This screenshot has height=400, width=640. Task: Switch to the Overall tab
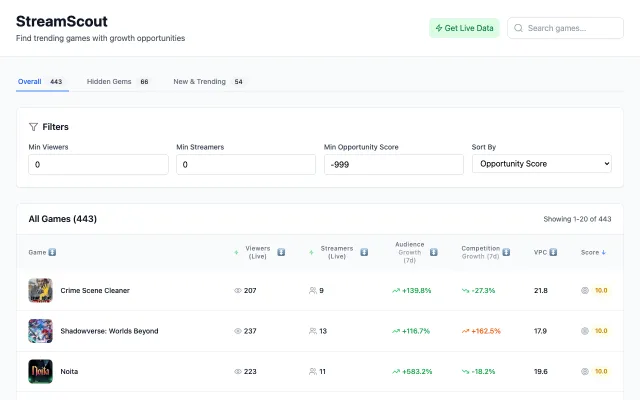pos(42,82)
